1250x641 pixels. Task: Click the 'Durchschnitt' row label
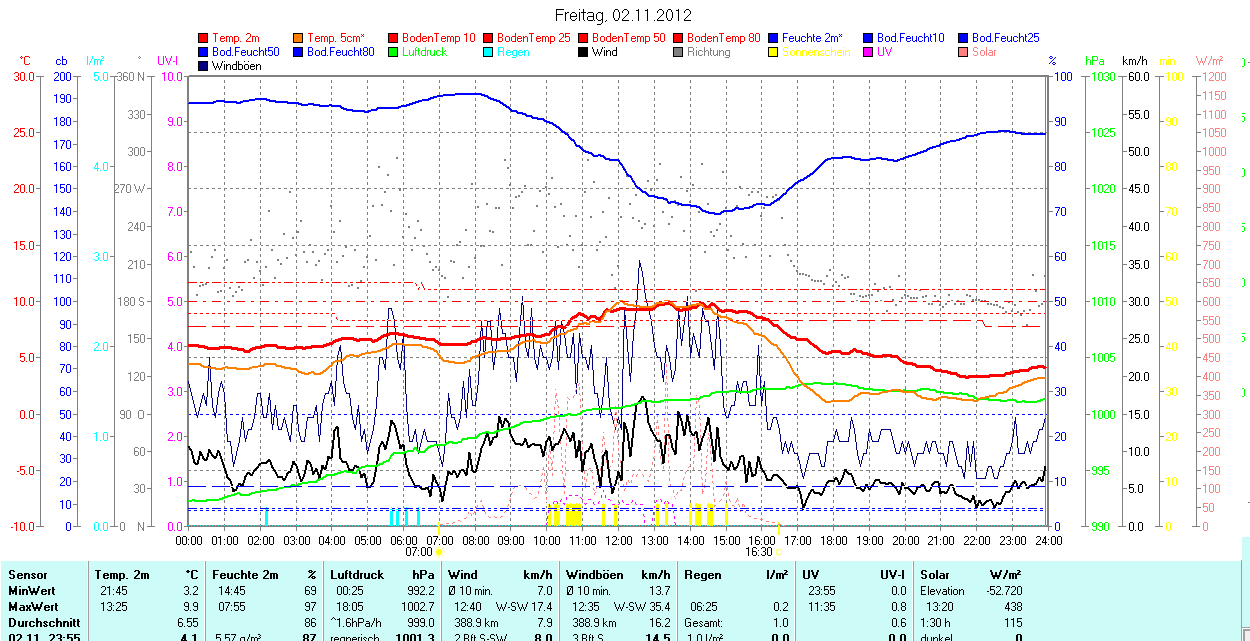(x=43, y=622)
